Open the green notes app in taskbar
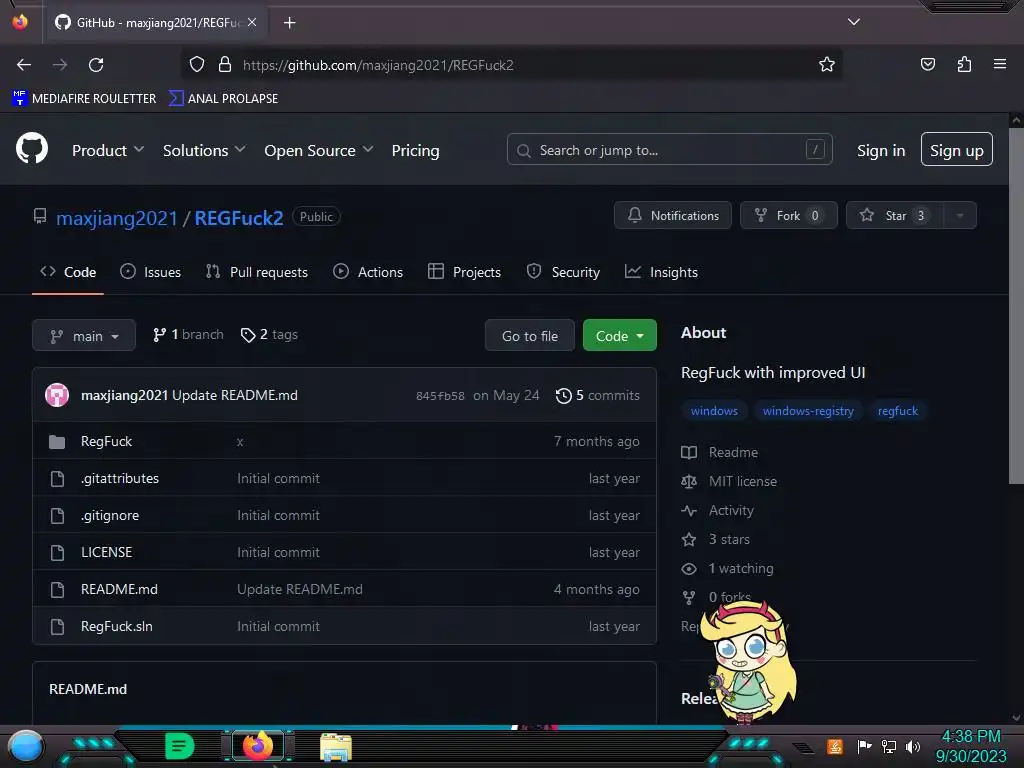Screen dimensions: 1024x768 point(180,746)
